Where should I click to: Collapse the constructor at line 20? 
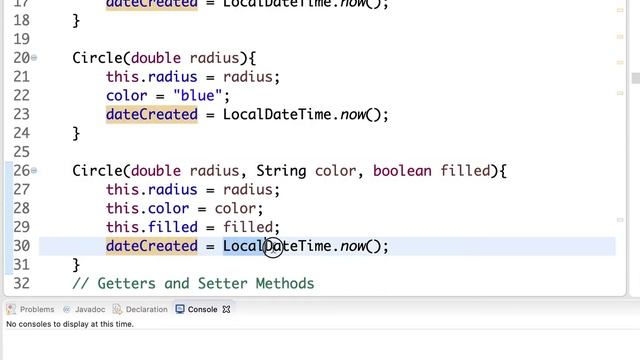pyautogui.click(x=34, y=58)
